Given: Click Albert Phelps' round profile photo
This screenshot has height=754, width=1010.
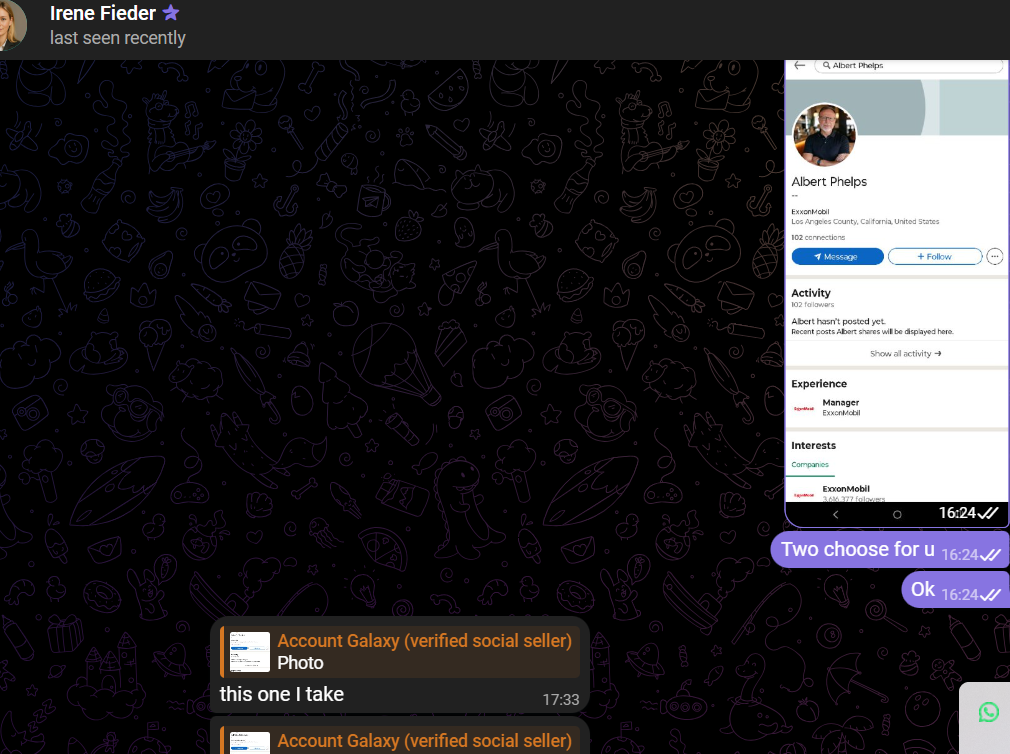Looking at the screenshot, I should coord(824,135).
